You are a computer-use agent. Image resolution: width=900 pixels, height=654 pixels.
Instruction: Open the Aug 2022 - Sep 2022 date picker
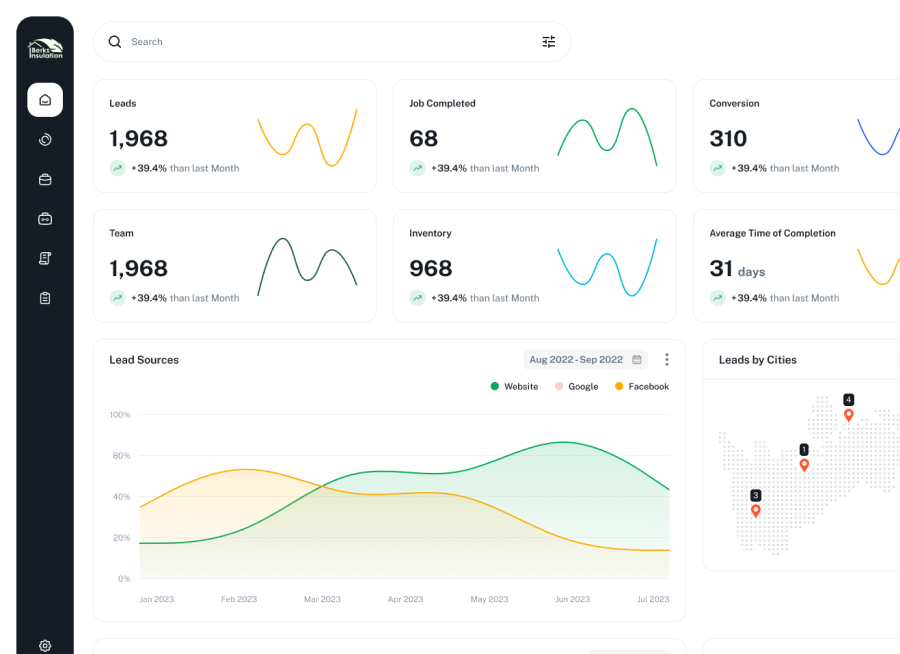[x=585, y=359]
